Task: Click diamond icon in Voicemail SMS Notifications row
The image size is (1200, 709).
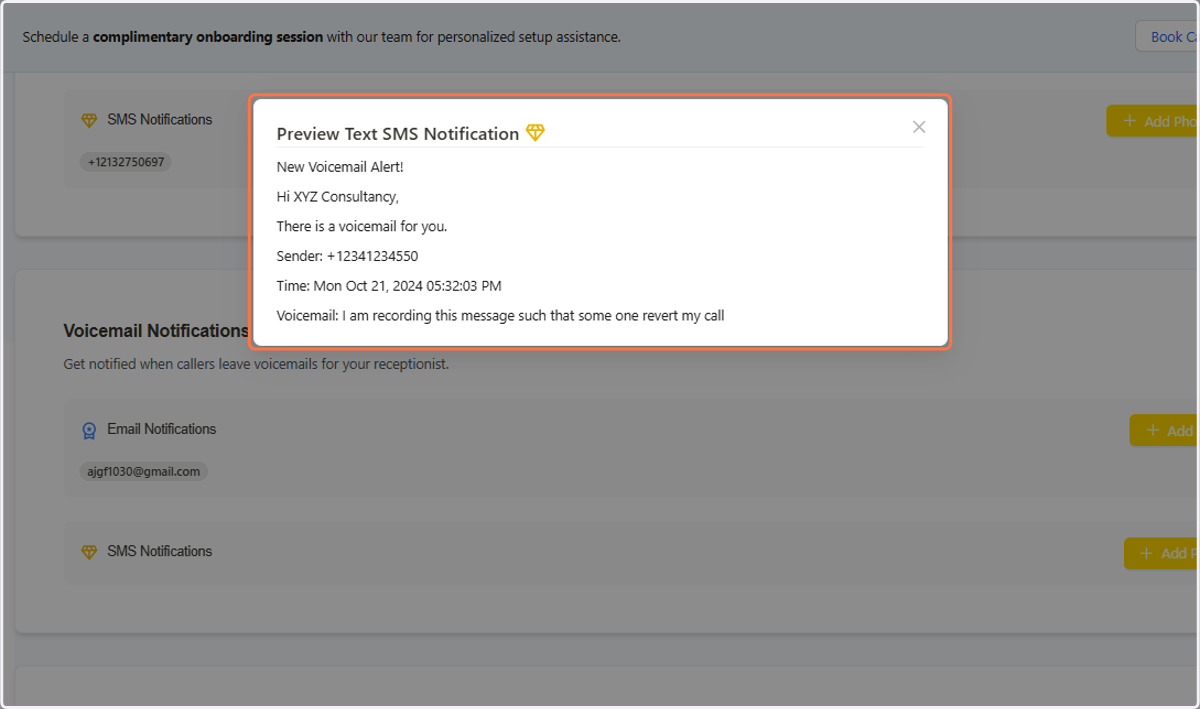Action: [x=89, y=552]
